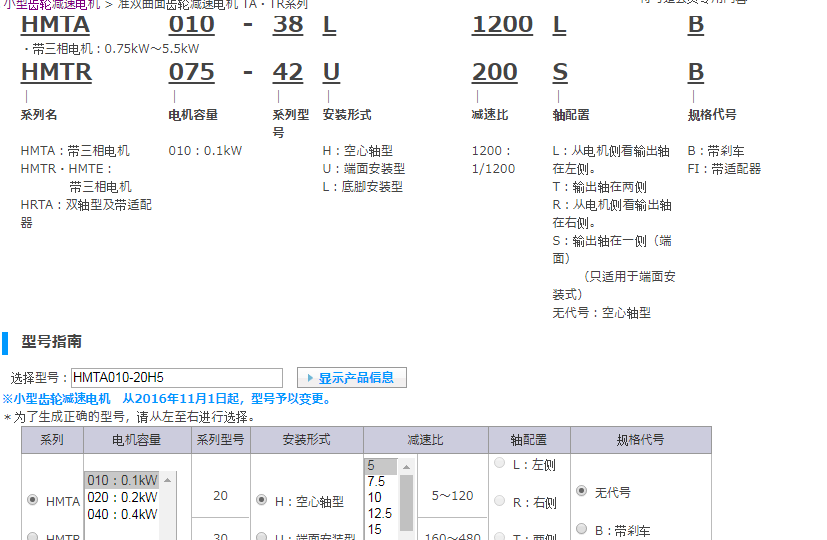Select H：空心轴型 installation radio button

[x=262, y=500]
